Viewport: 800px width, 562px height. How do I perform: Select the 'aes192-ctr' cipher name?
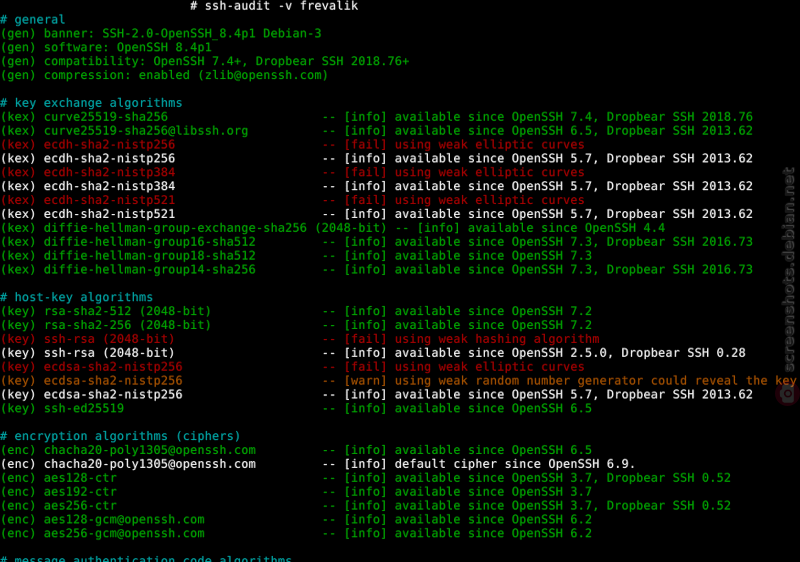pos(80,492)
